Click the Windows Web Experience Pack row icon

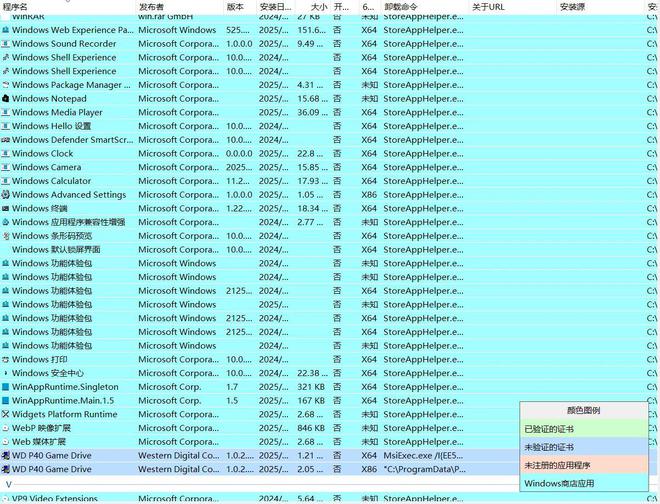click(x=5, y=30)
